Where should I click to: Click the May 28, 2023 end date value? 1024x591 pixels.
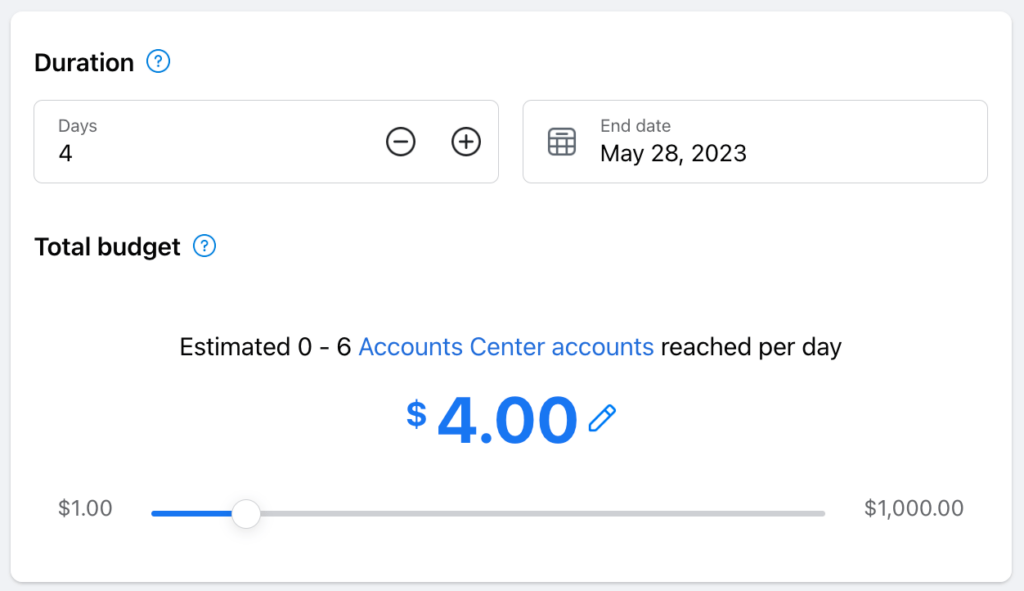click(x=673, y=154)
